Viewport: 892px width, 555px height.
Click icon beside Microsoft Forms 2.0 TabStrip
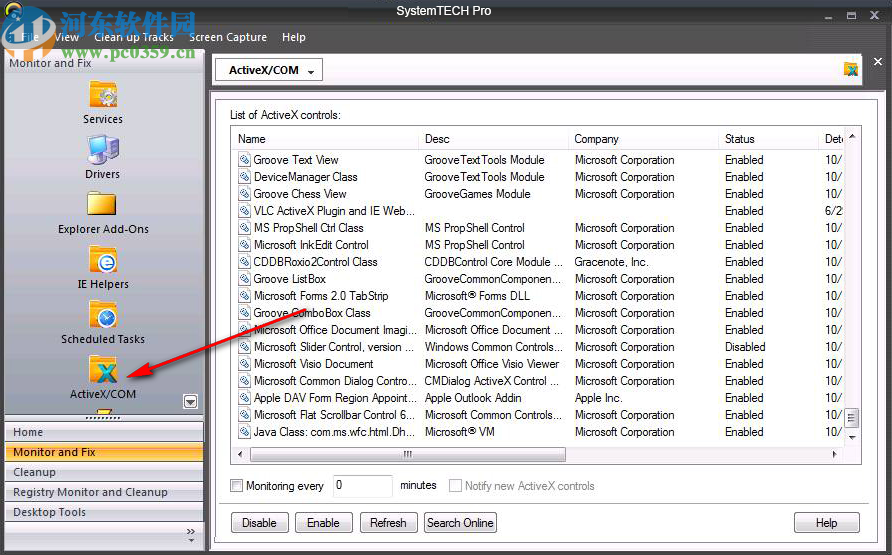point(245,296)
